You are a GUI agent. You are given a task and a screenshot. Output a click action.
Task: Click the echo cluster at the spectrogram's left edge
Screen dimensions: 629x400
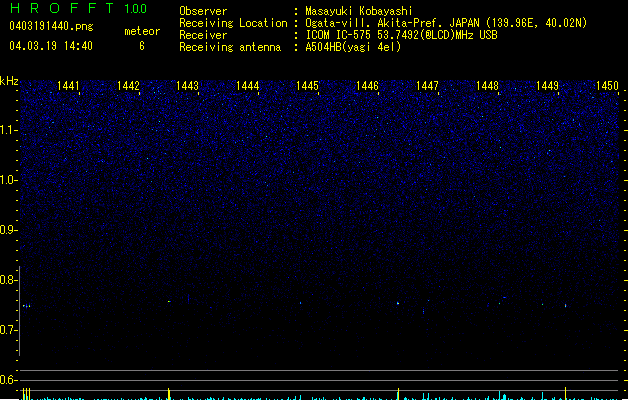coord(26,306)
